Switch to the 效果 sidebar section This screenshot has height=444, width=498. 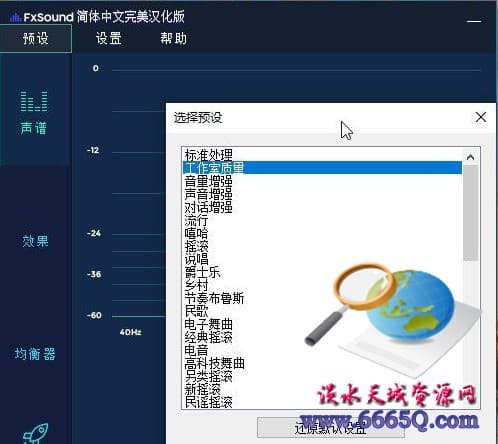[35, 241]
